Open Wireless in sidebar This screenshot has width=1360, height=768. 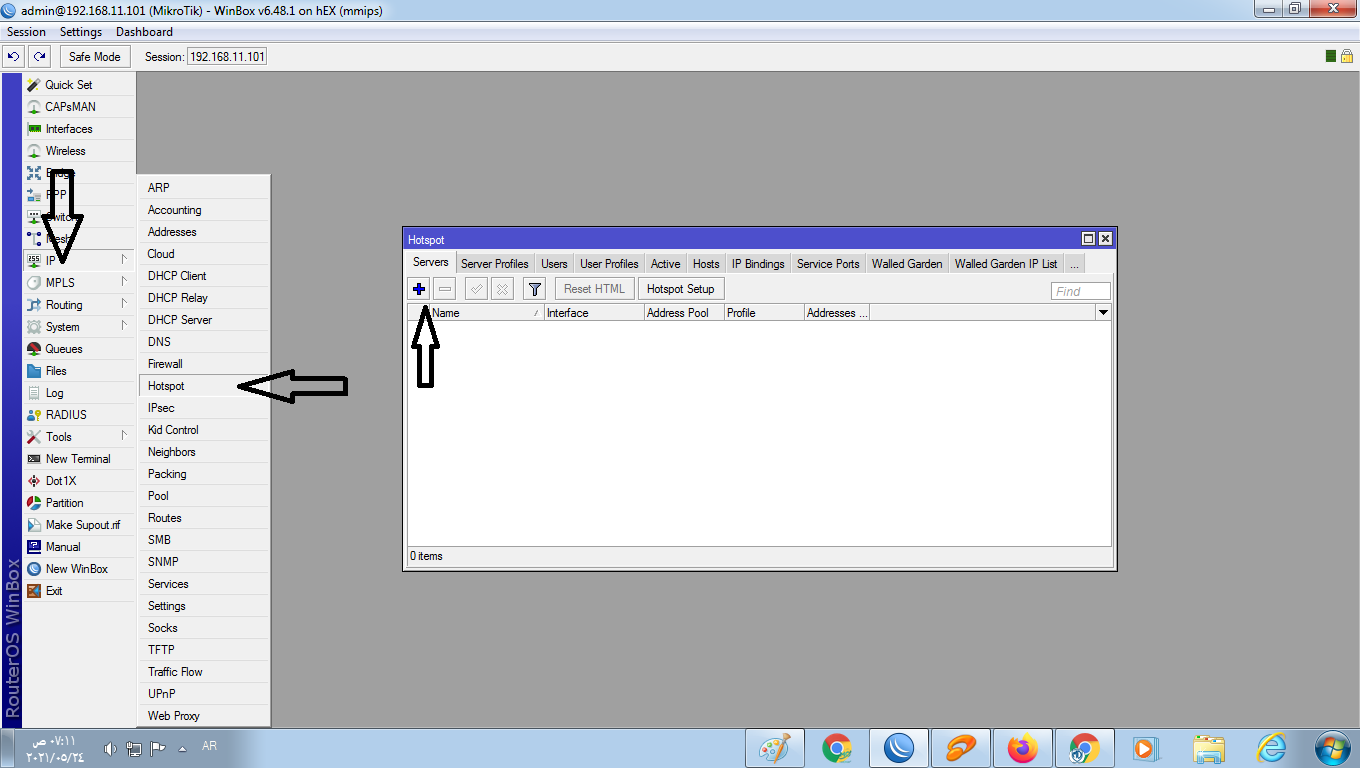coord(79,151)
